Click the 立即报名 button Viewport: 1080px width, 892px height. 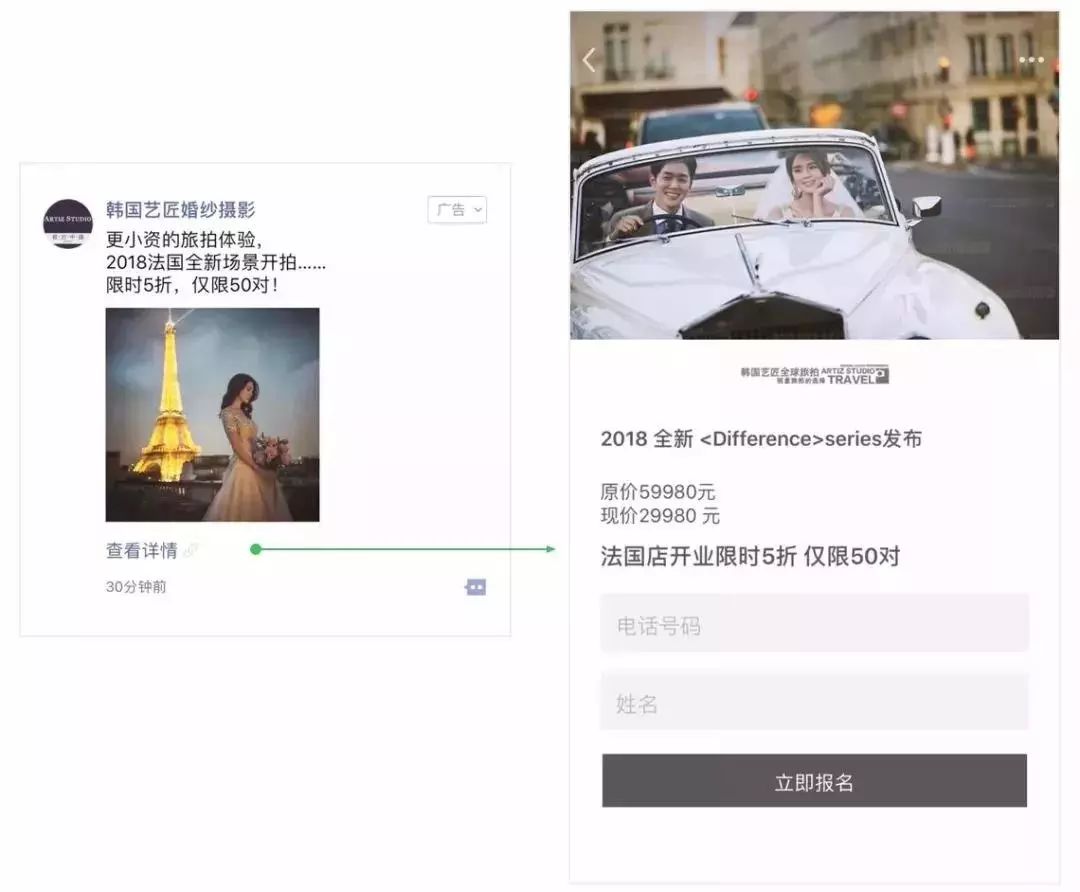814,780
